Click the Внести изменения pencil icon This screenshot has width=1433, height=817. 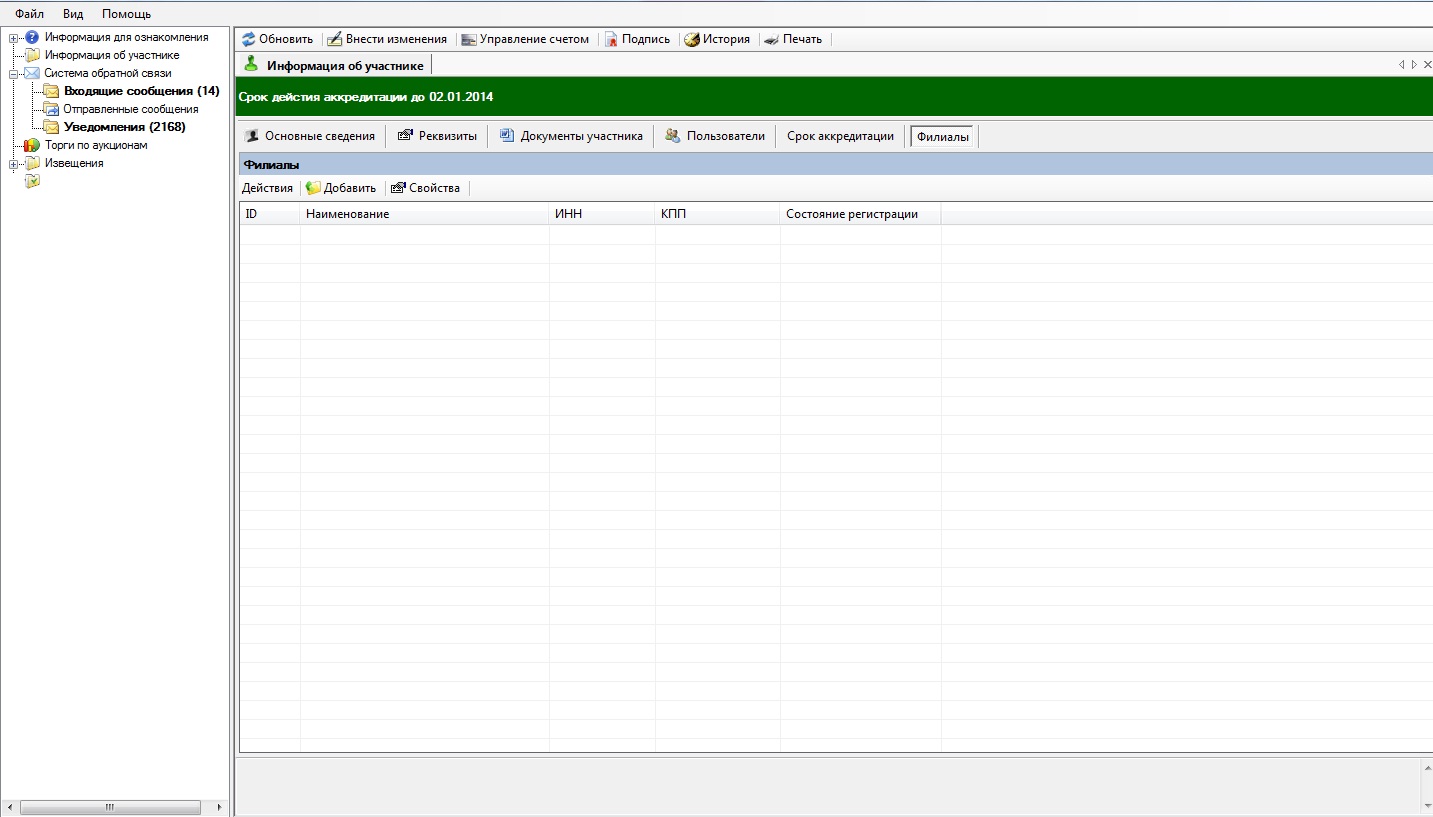coord(335,39)
